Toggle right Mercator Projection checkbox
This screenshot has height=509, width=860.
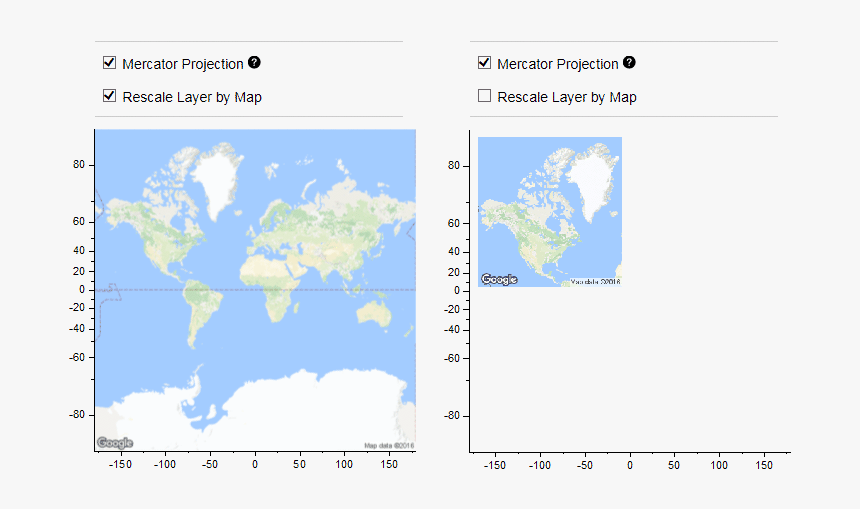point(484,63)
